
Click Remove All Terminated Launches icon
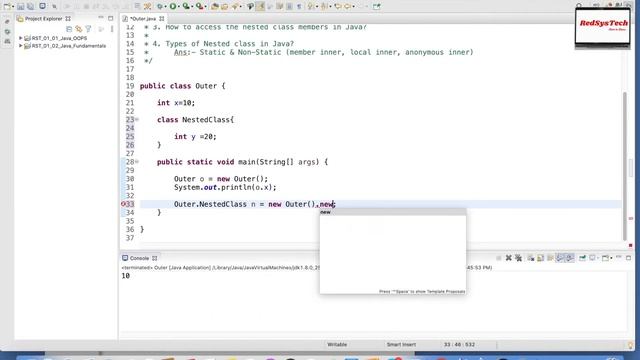pyautogui.click(x=519, y=258)
